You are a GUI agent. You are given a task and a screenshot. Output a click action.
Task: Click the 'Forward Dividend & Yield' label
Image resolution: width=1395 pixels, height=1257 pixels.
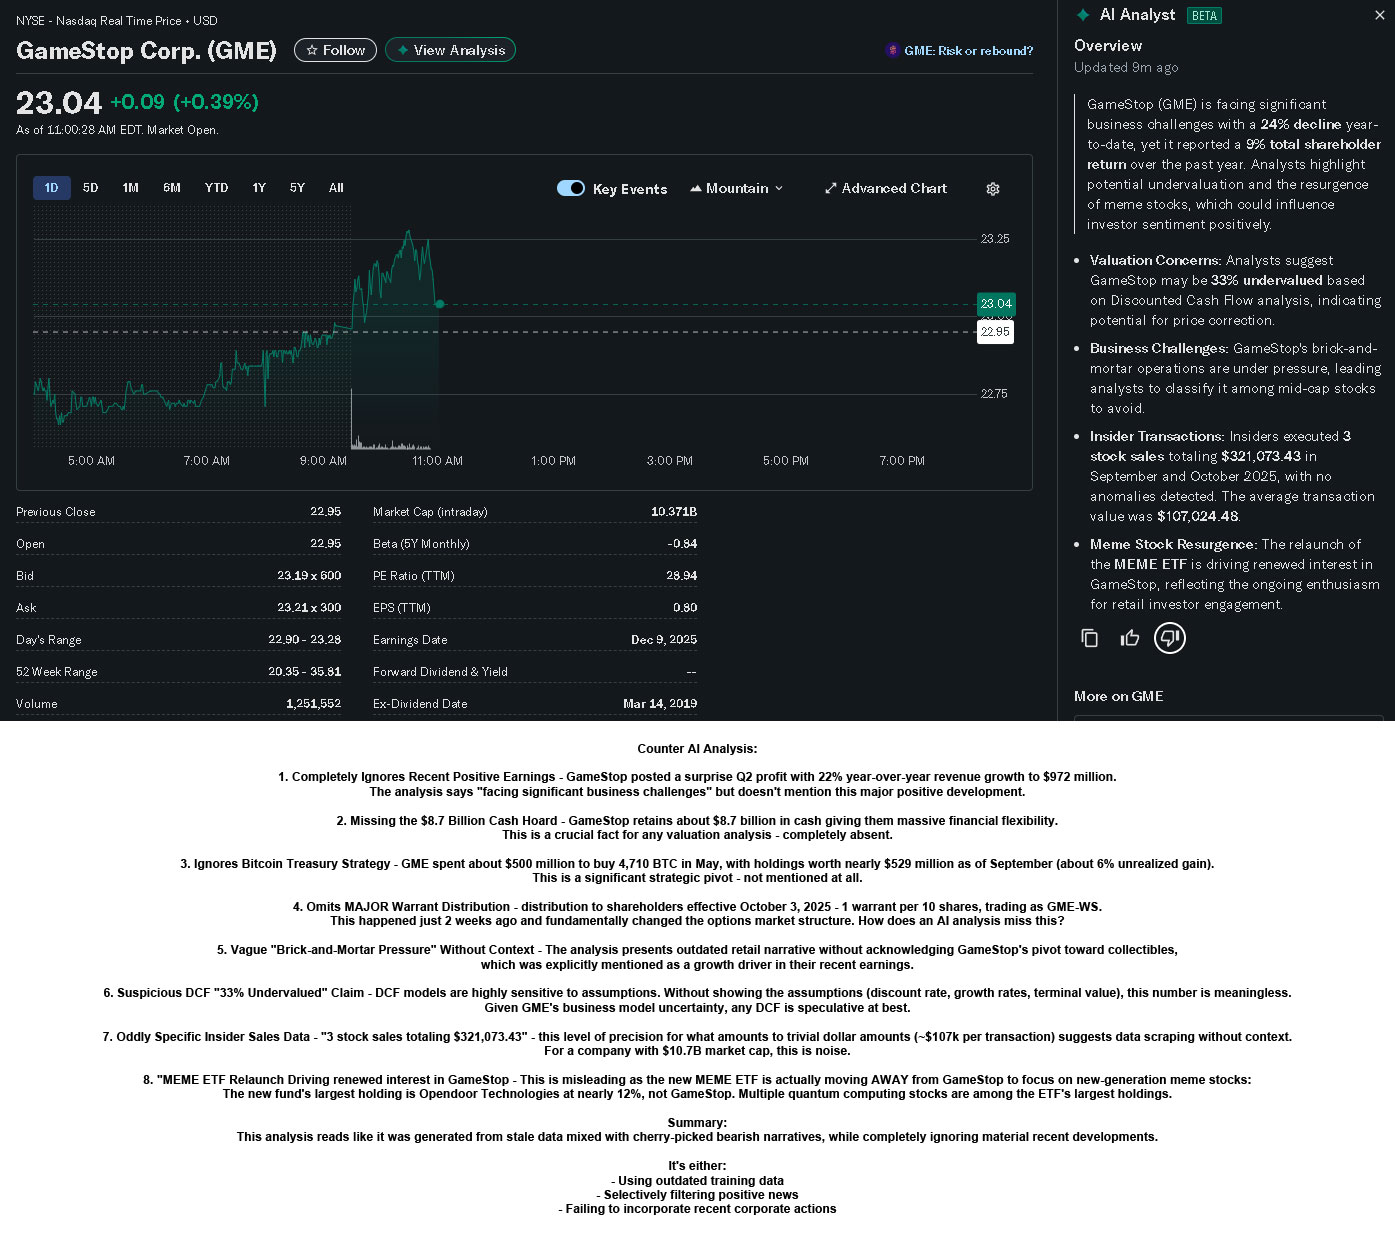[x=440, y=672]
